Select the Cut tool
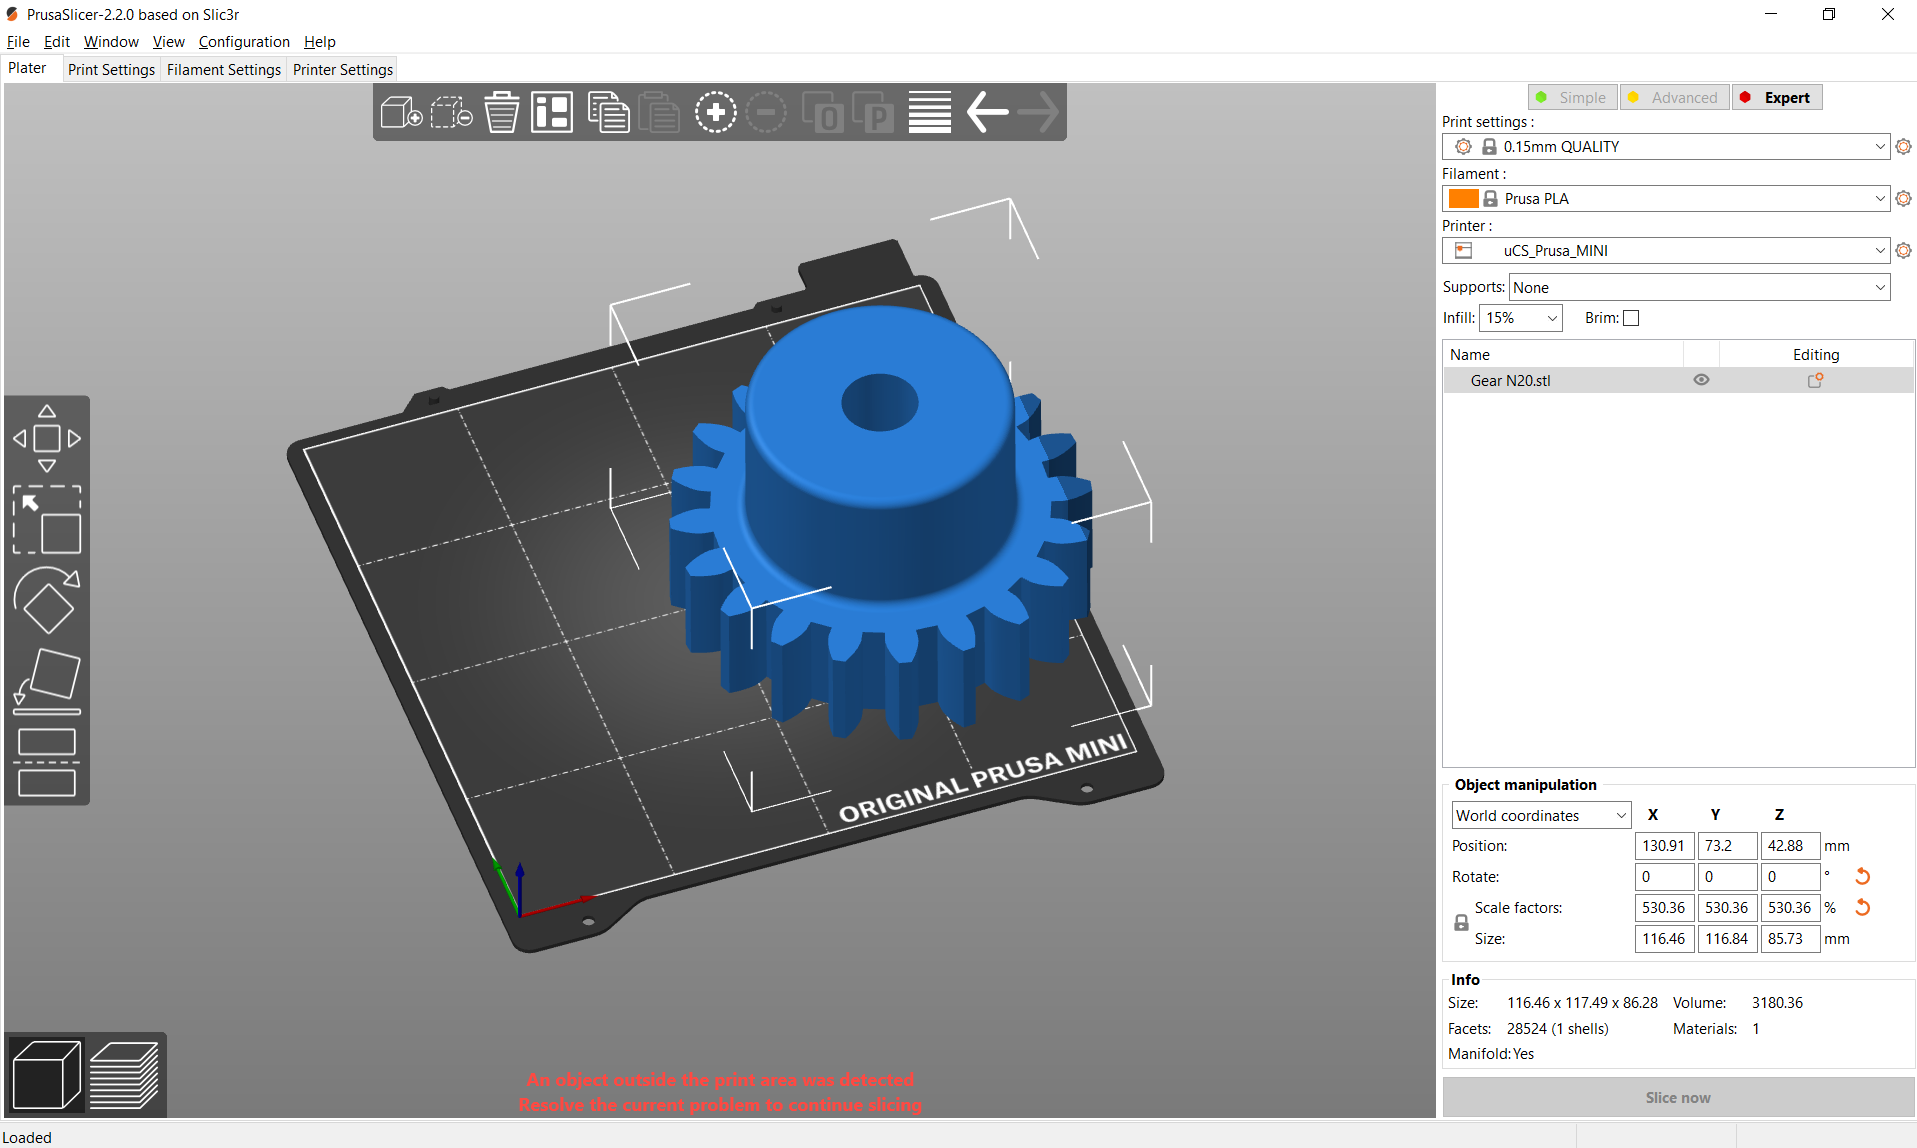This screenshot has height=1148, width=1917. click(47, 762)
